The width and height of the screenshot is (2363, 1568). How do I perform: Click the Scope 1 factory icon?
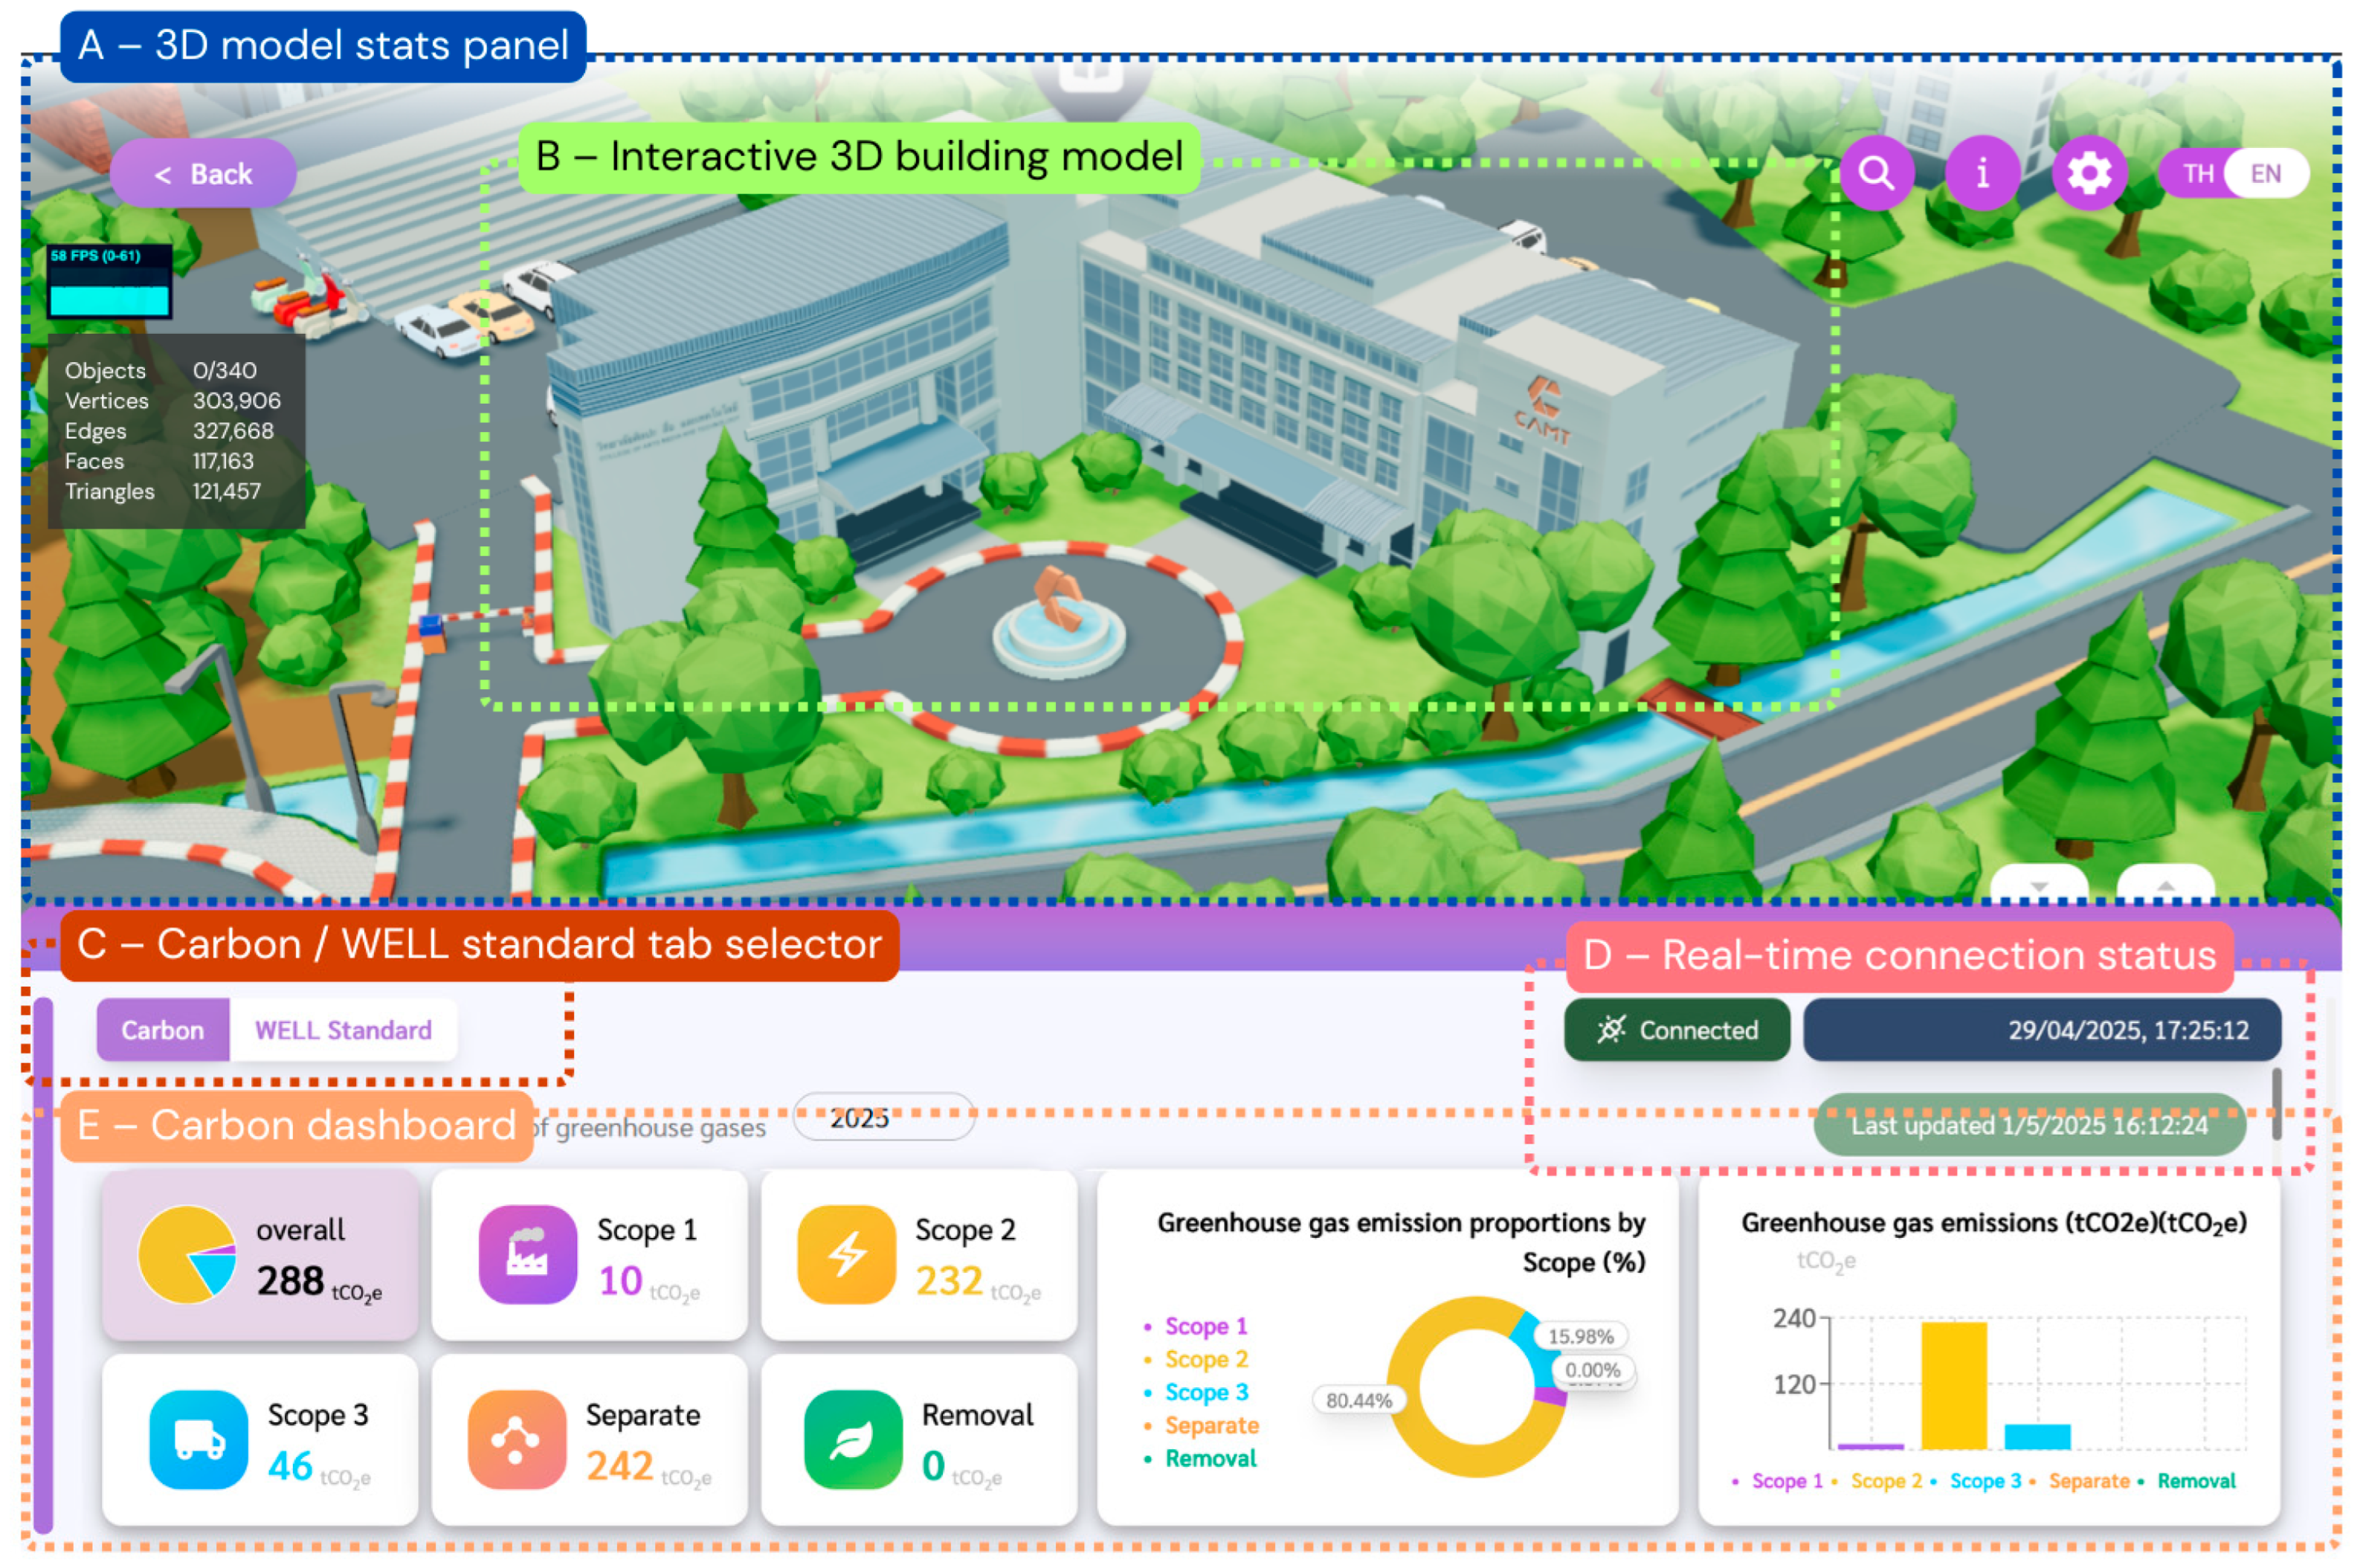point(528,1254)
